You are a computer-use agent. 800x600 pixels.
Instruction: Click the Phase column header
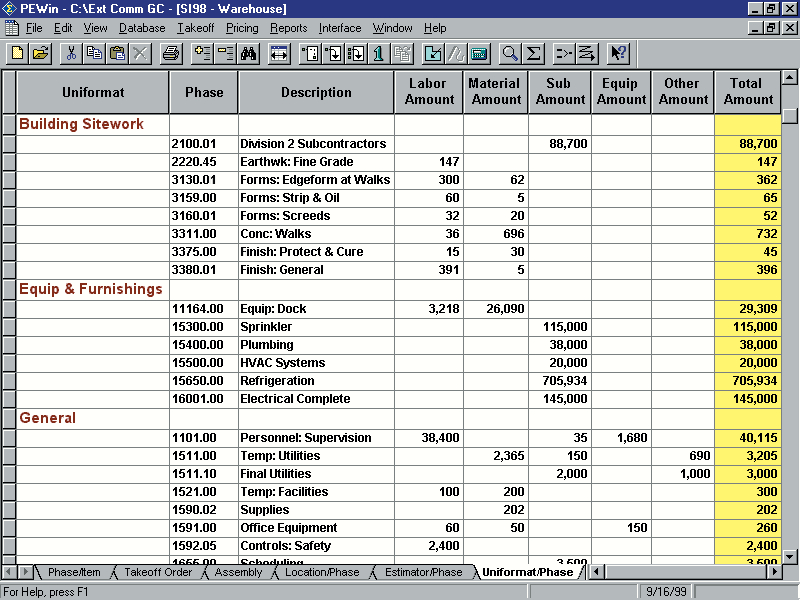pyautogui.click(x=204, y=92)
